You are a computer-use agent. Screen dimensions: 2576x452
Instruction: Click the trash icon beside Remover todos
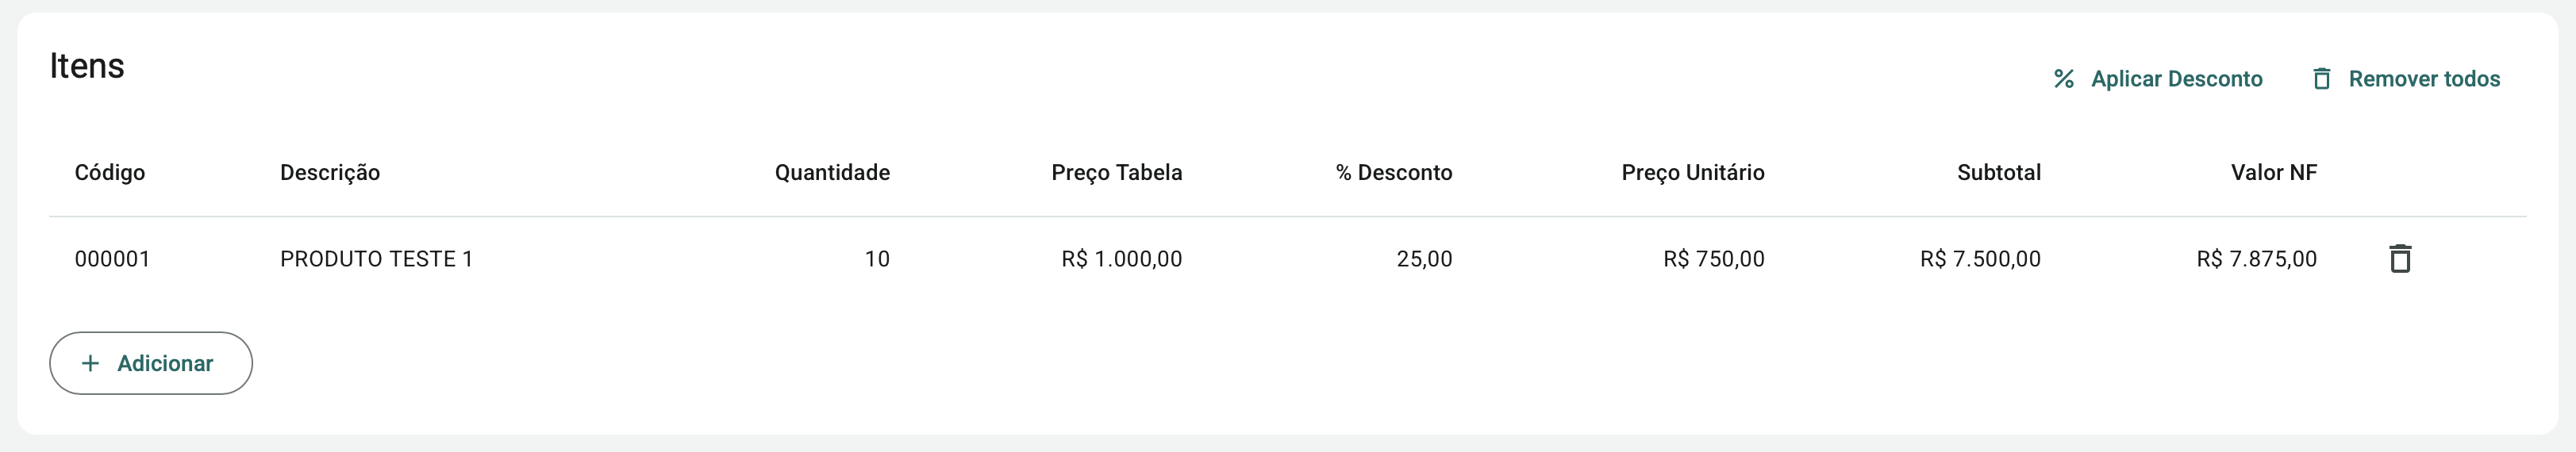coord(2322,79)
